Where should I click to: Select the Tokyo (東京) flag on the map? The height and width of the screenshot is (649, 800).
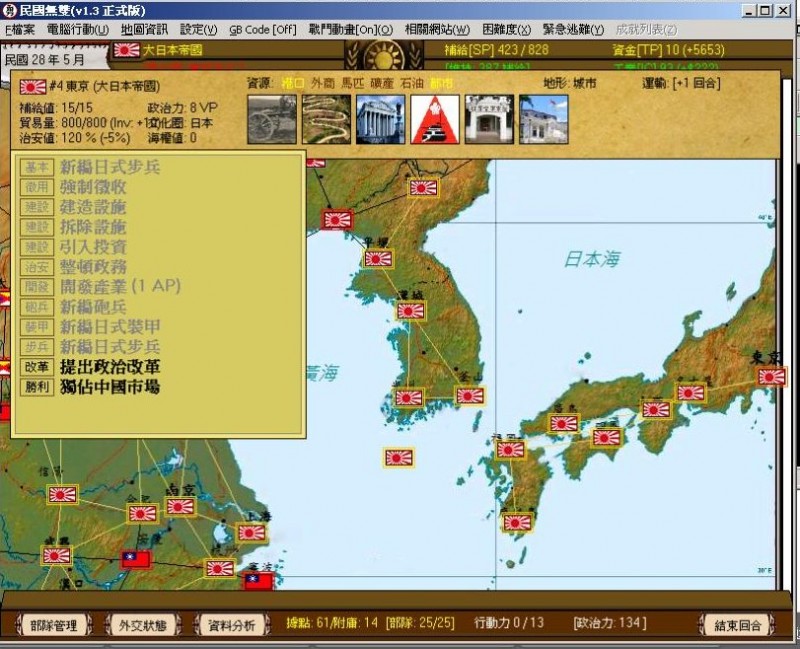(771, 376)
